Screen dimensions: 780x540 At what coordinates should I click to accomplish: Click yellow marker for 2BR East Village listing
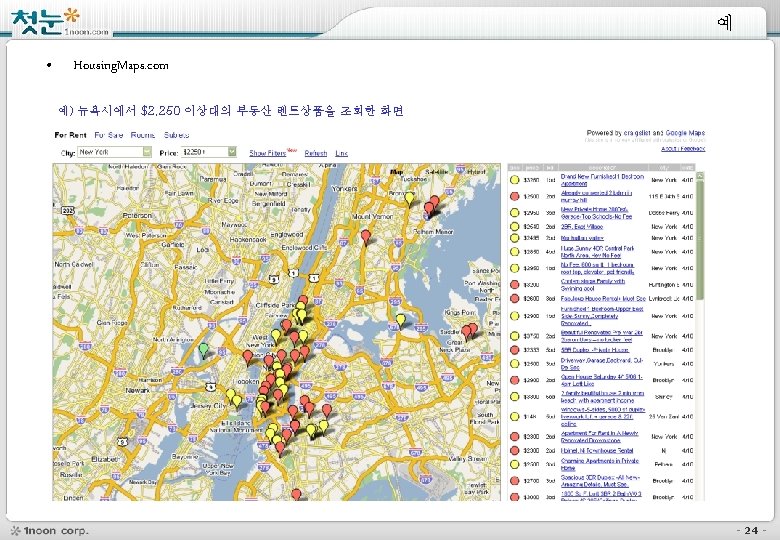(514, 226)
